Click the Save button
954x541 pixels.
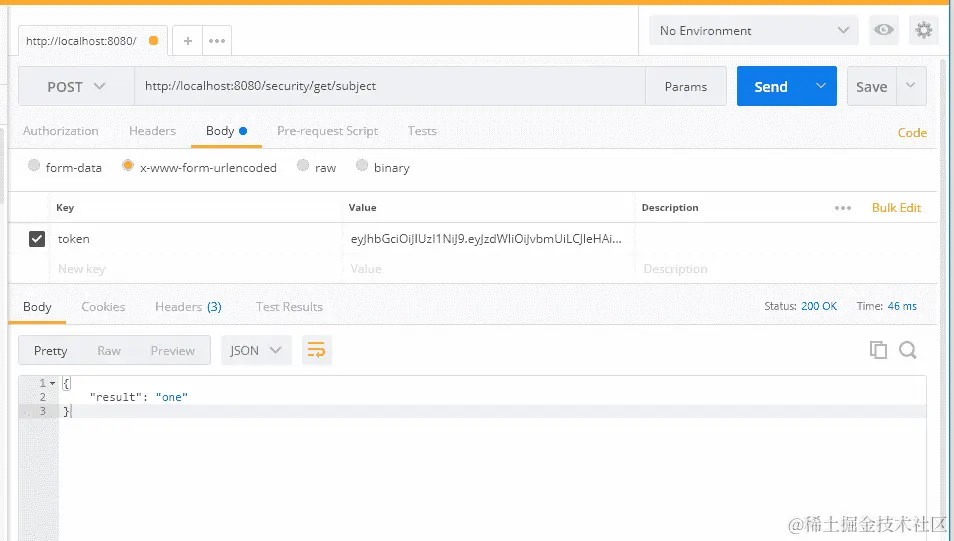pos(871,86)
